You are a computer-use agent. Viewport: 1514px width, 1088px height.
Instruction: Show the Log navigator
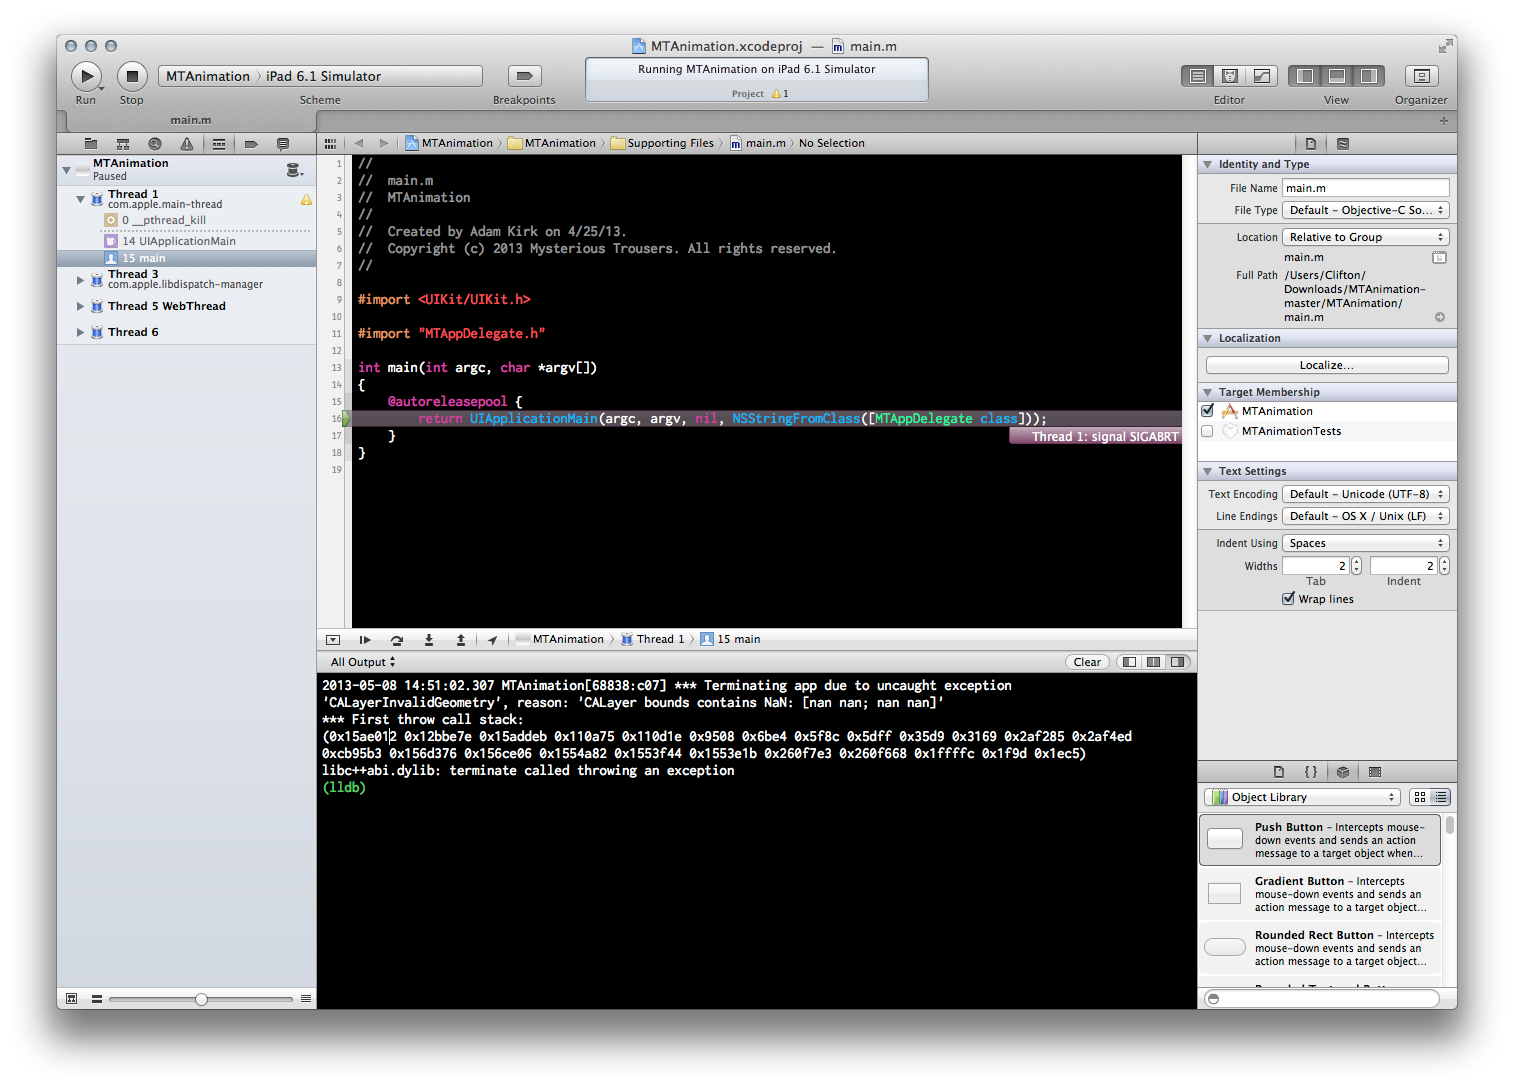click(x=283, y=144)
